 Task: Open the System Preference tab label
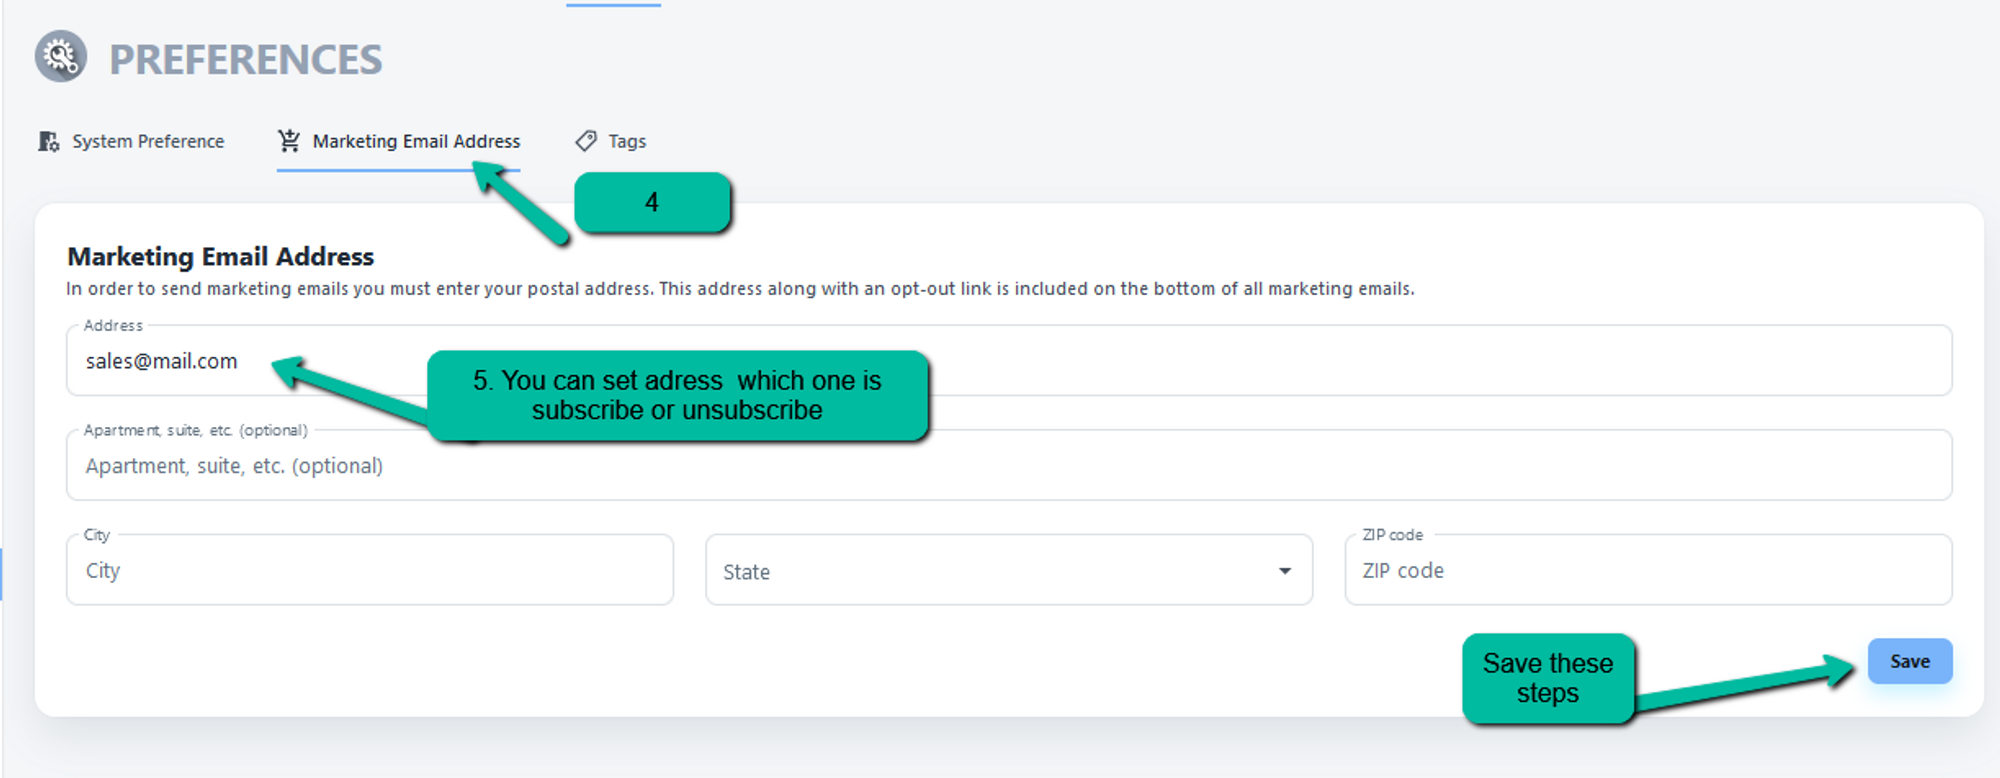[x=148, y=141]
